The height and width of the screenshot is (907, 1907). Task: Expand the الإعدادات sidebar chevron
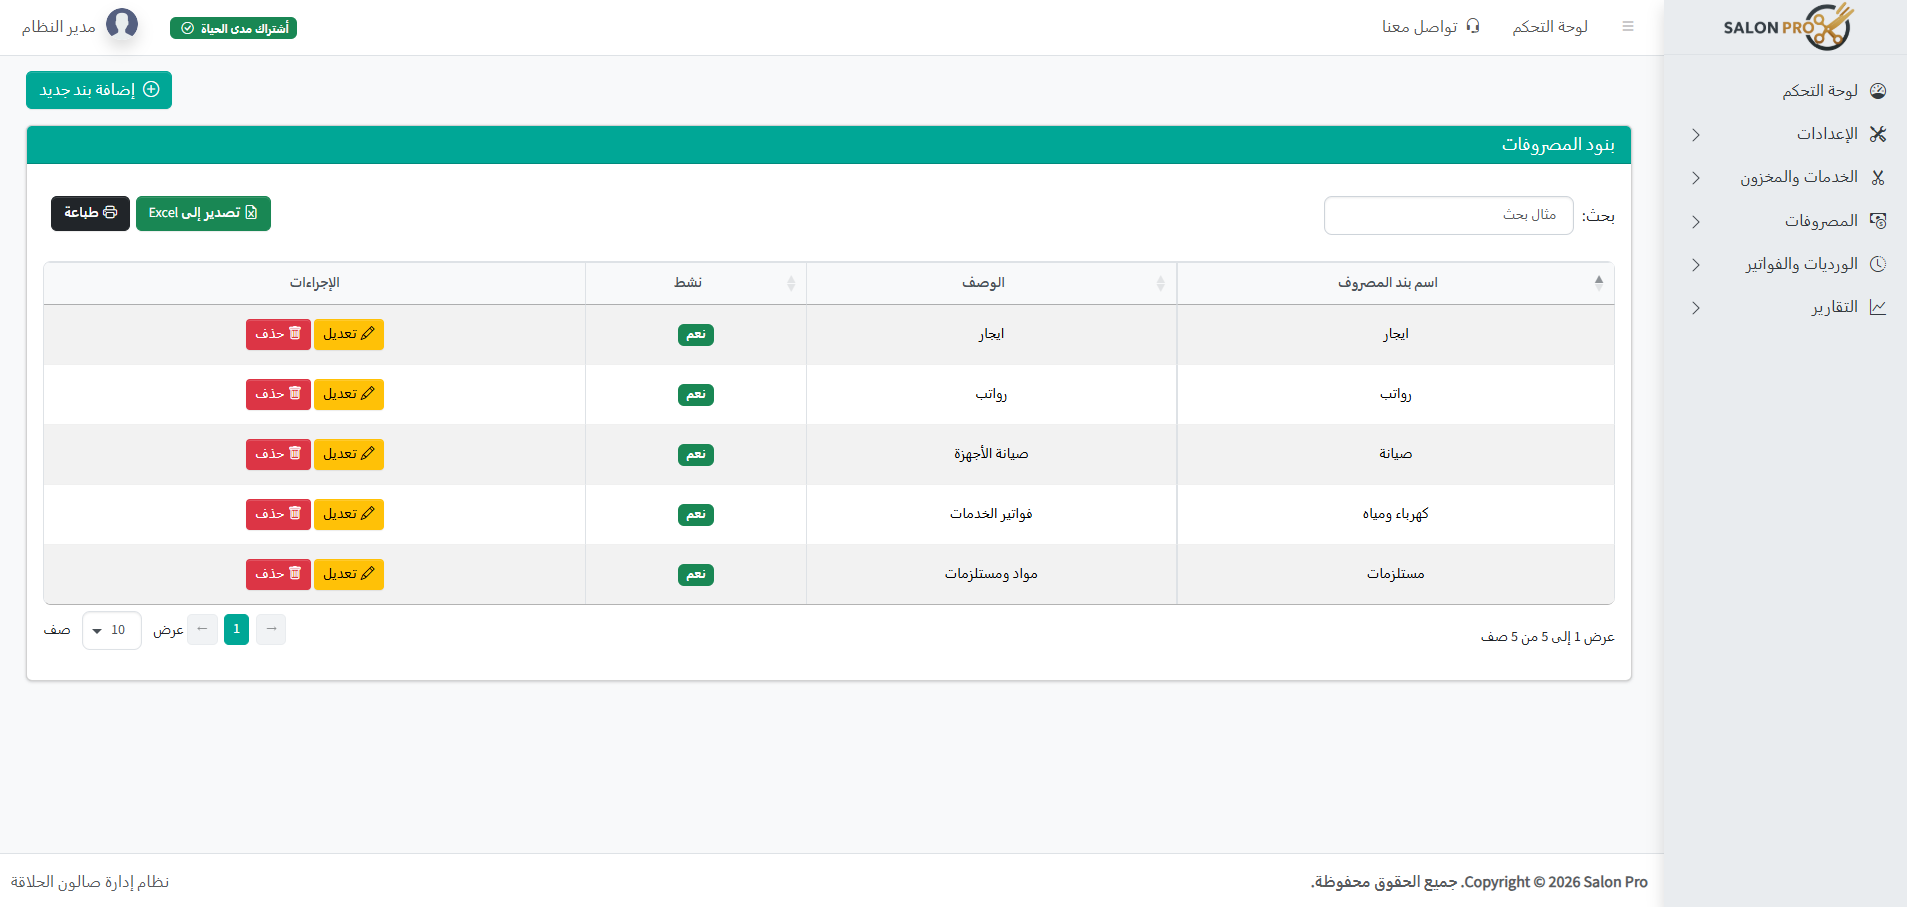coord(1695,133)
